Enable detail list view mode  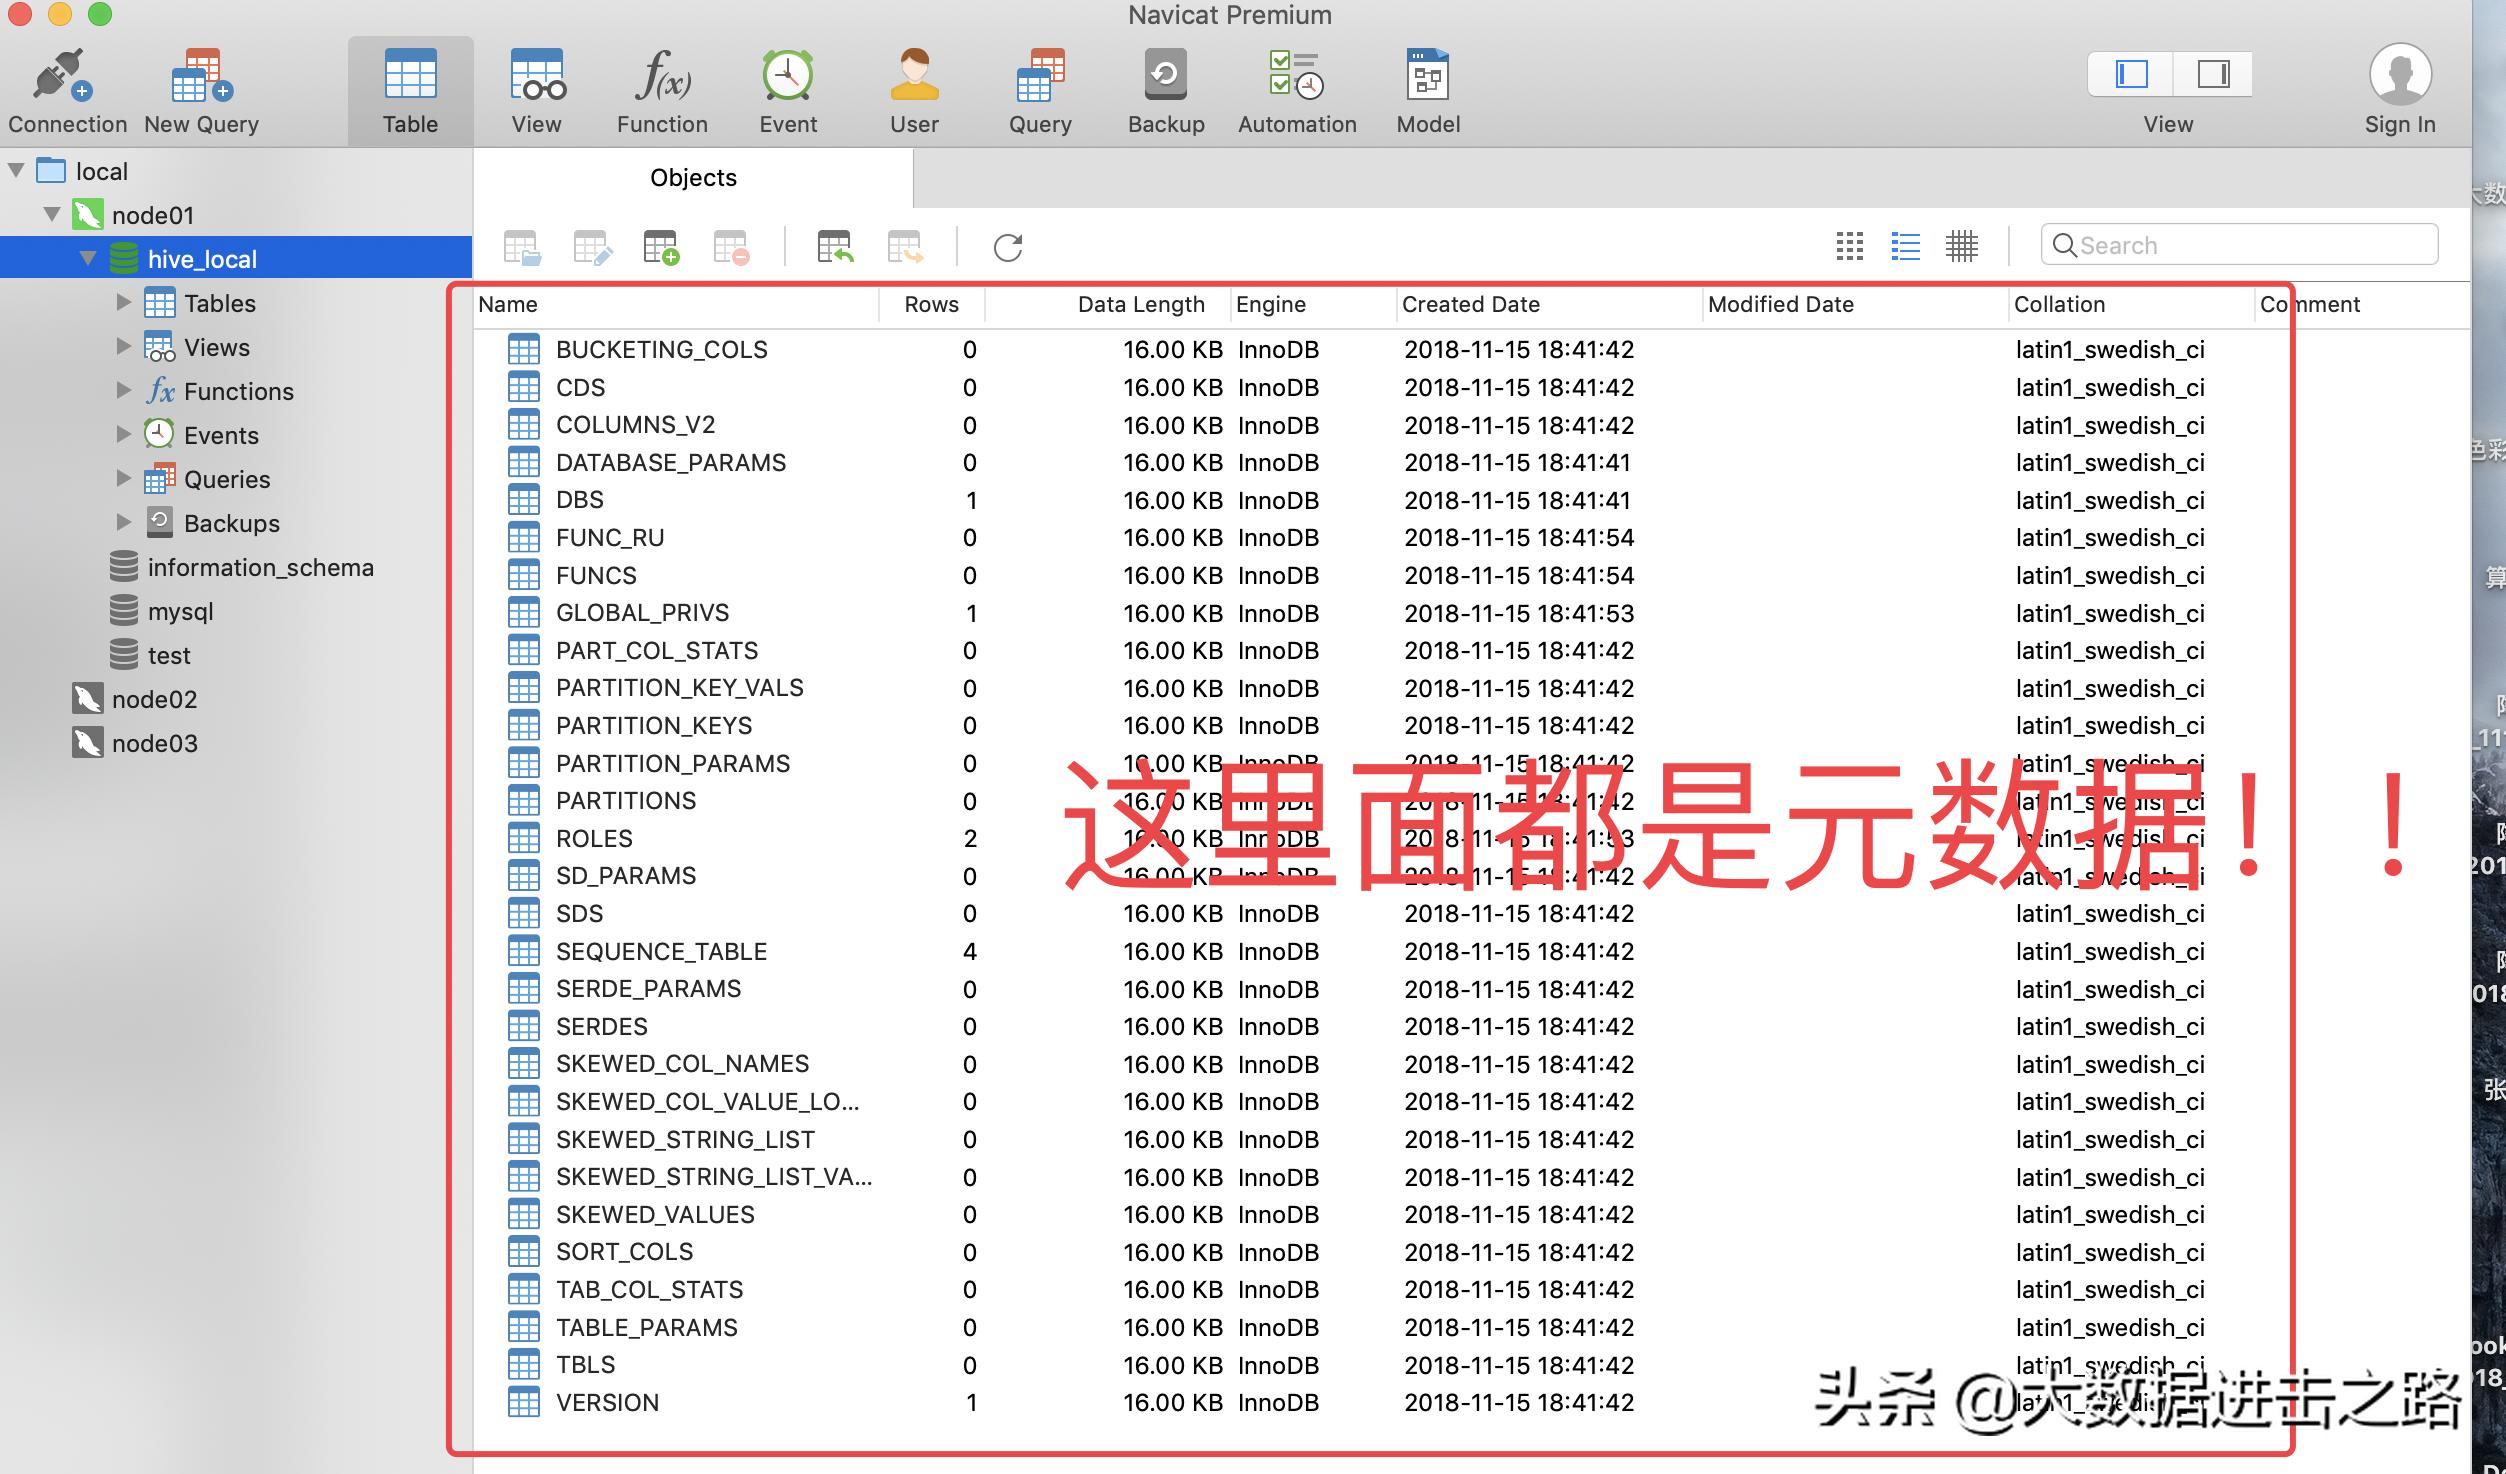(1906, 246)
